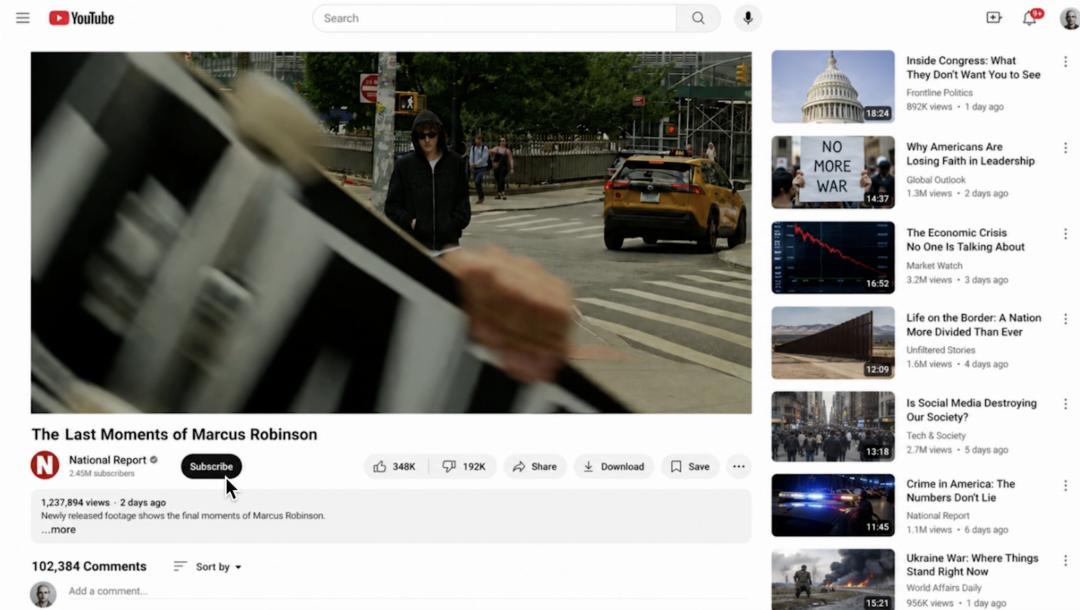The height and width of the screenshot is (610, 1080).
Task: Open the National Report channel avatar
Action: coord(45,465)
